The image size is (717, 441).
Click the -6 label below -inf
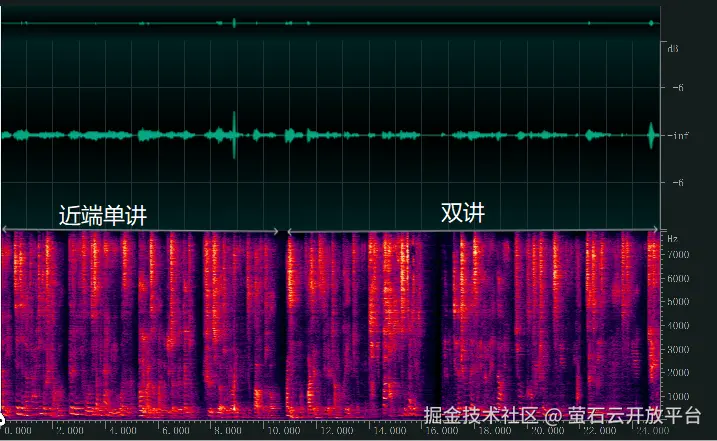tap(678, 183)
